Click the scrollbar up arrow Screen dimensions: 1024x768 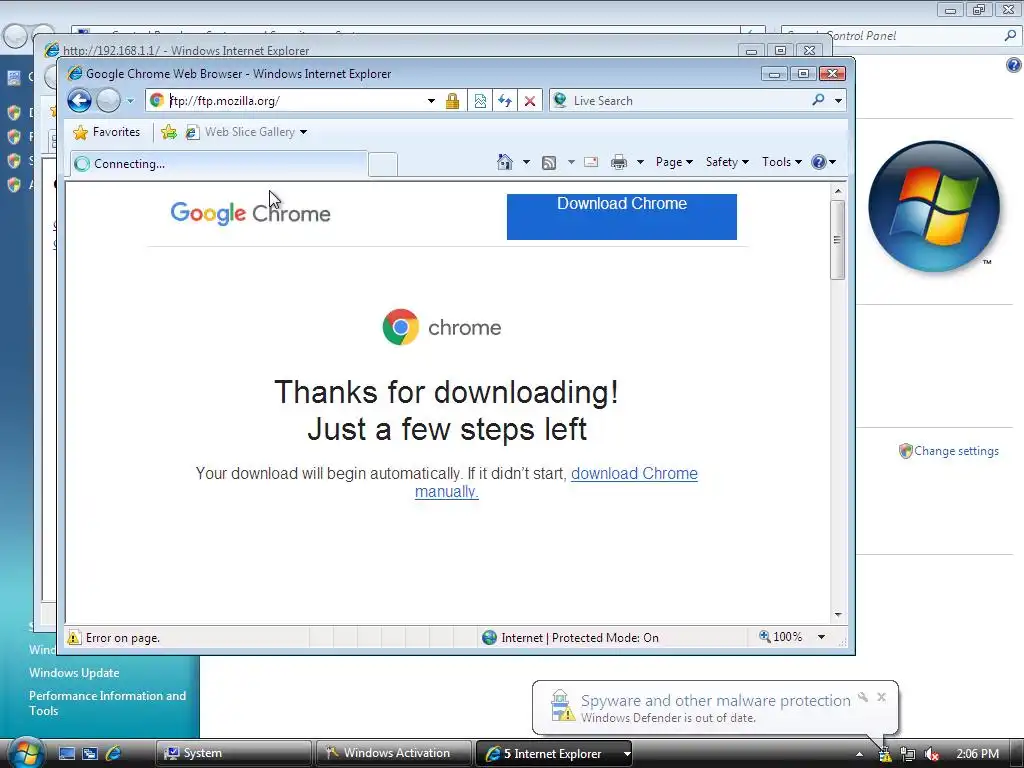click(x=838, y=191)
